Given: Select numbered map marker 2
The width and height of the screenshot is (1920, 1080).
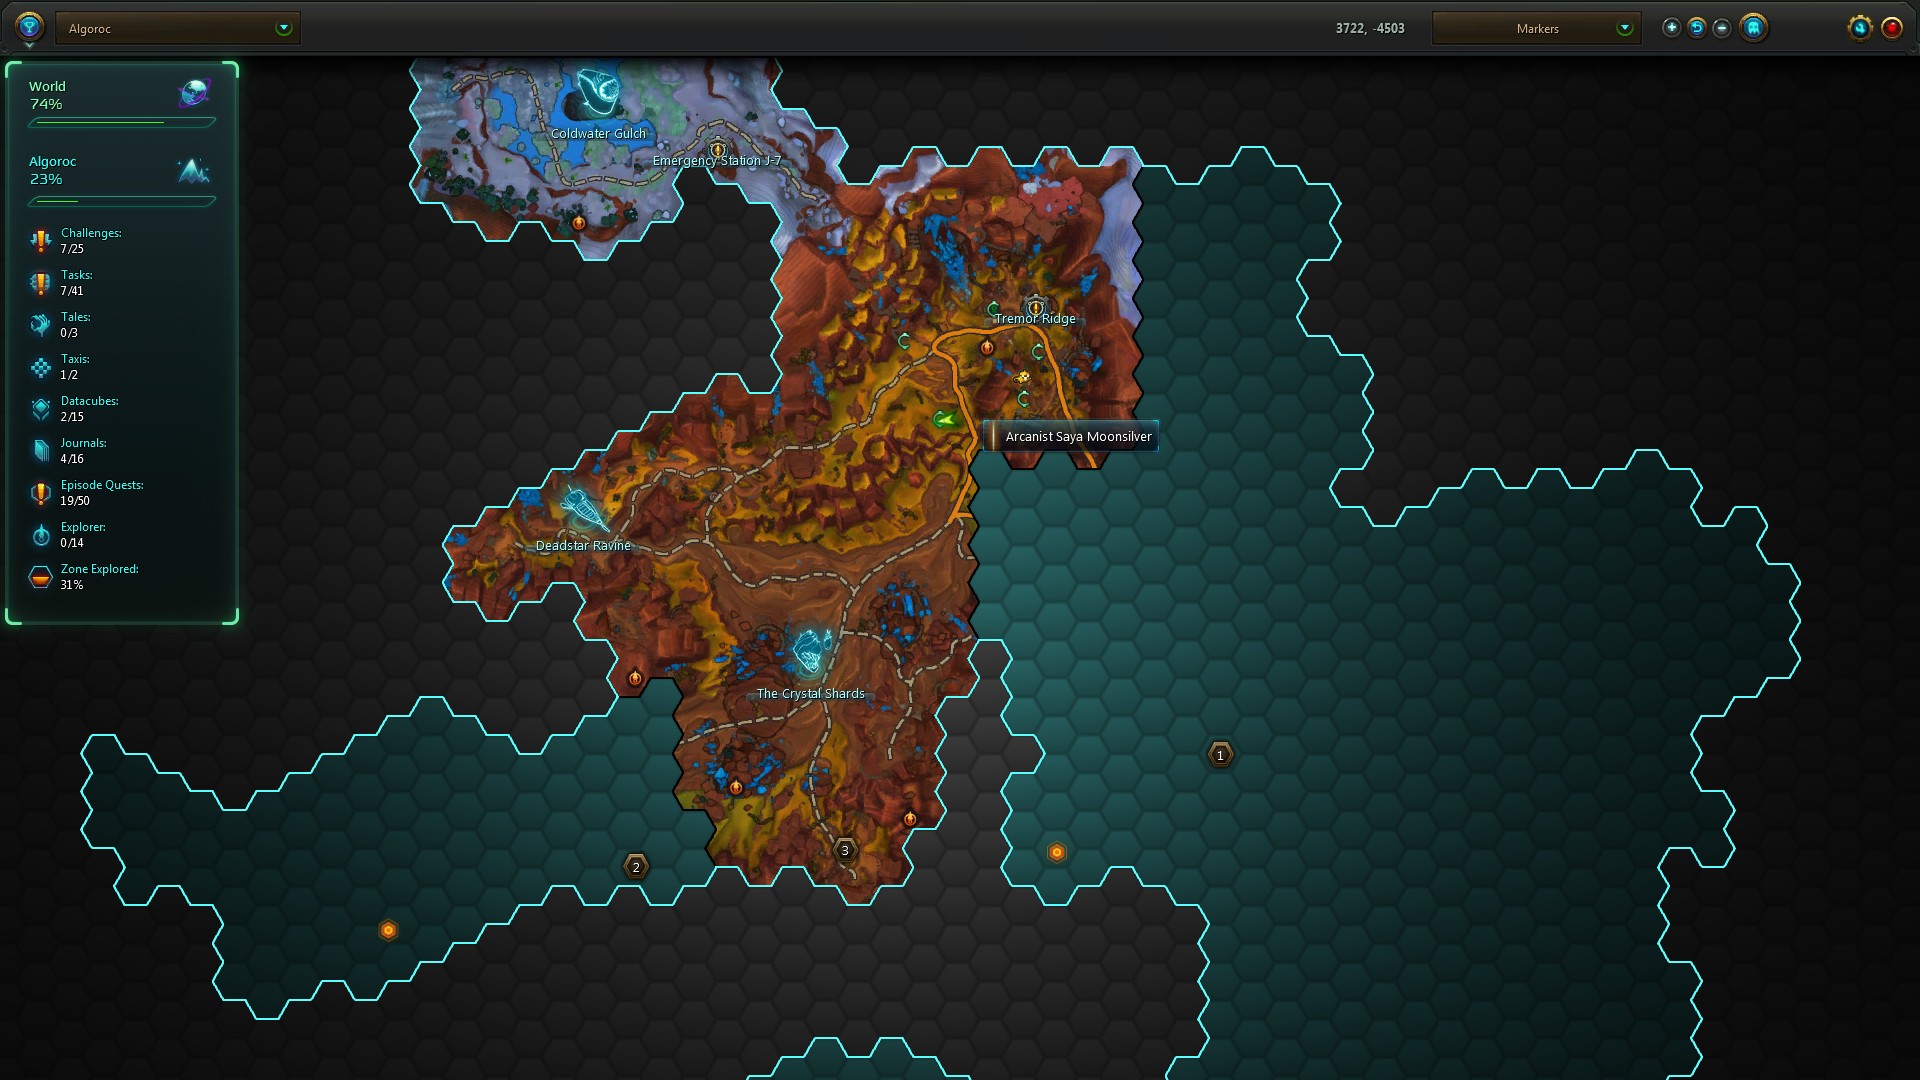Looking at the screenshot, I should click(636, 867).
